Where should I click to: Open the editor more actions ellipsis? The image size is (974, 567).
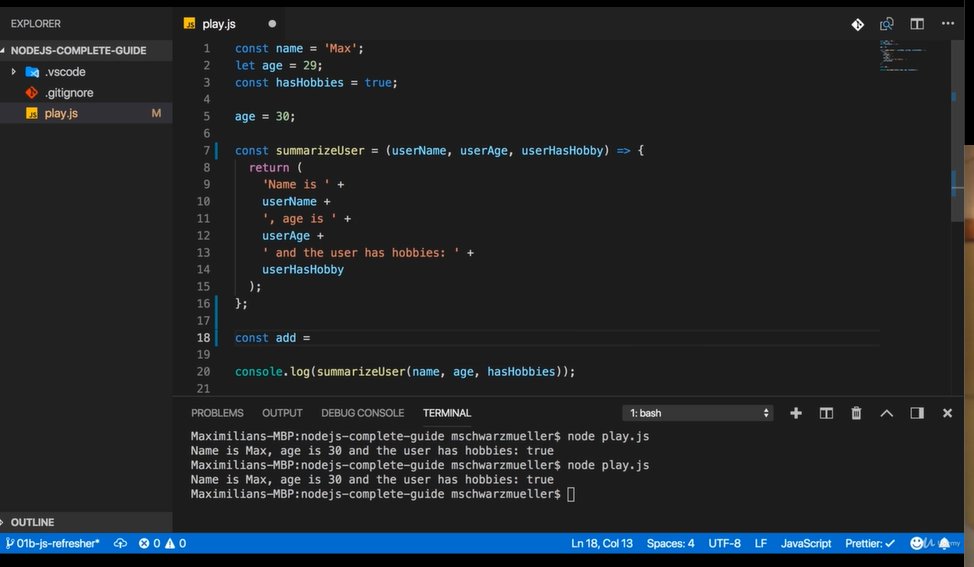tap(947, 24)
